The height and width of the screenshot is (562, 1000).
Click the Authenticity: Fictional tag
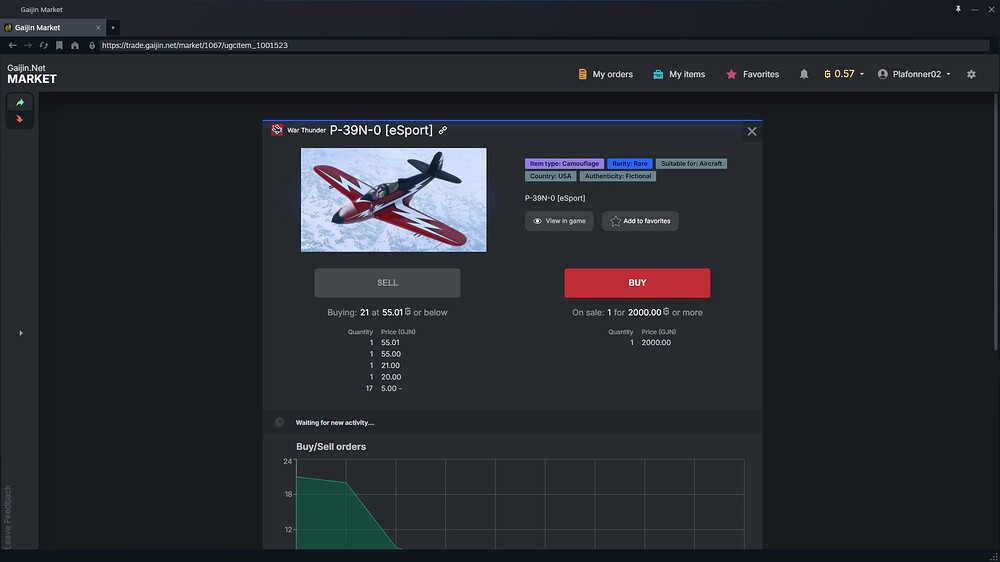618,176
